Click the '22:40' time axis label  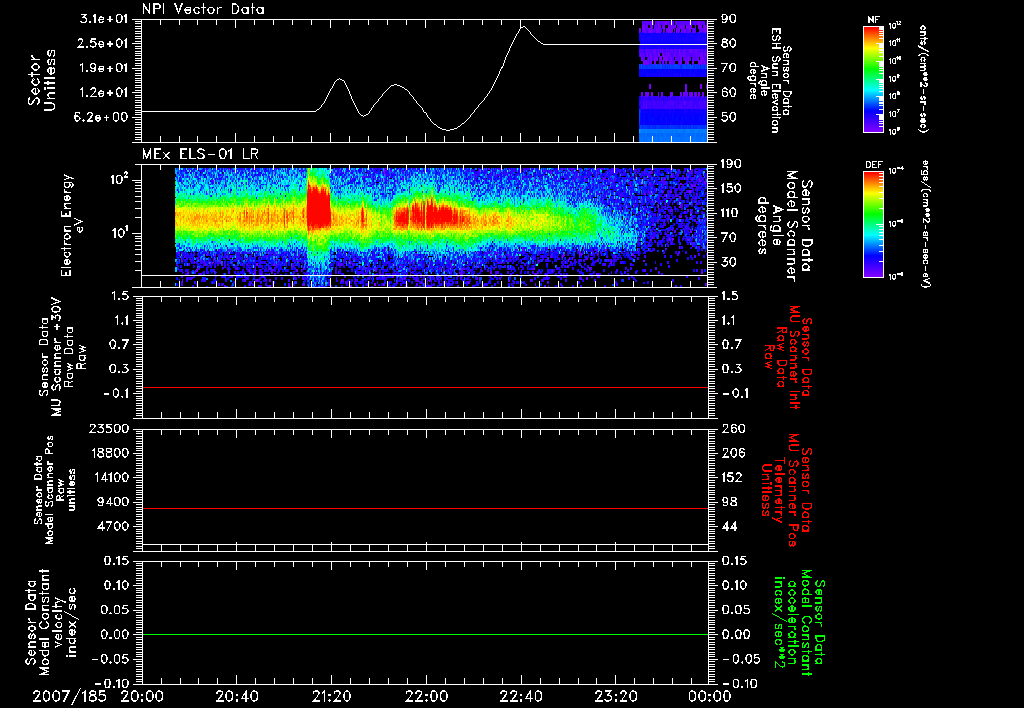coord(521,696)
